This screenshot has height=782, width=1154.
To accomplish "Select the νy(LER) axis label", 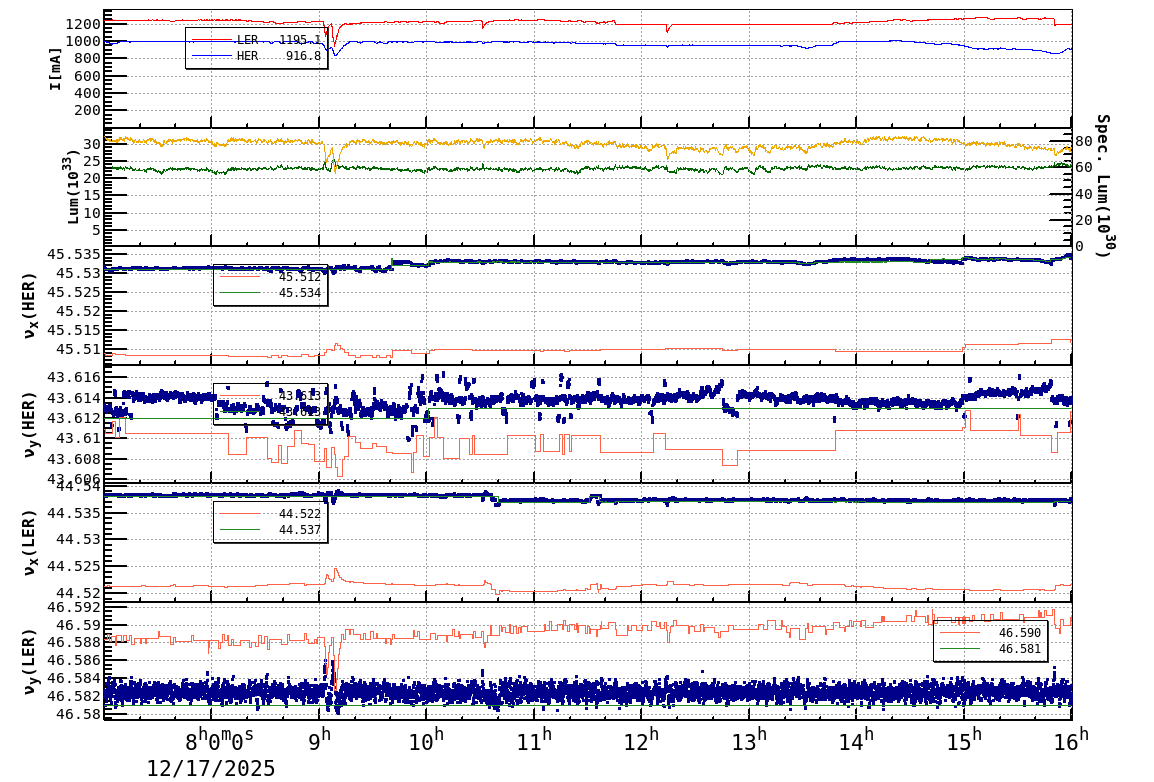I will (29, 661).
